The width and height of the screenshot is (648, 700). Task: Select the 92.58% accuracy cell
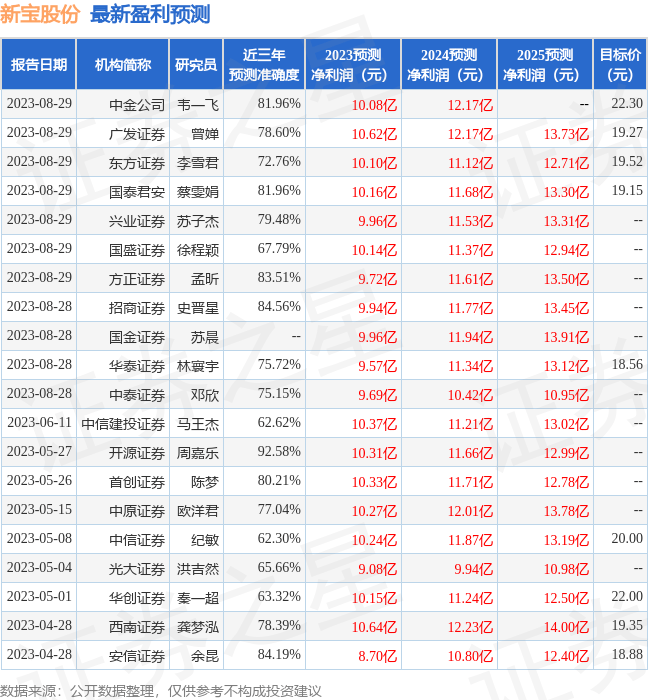(279, 452)
